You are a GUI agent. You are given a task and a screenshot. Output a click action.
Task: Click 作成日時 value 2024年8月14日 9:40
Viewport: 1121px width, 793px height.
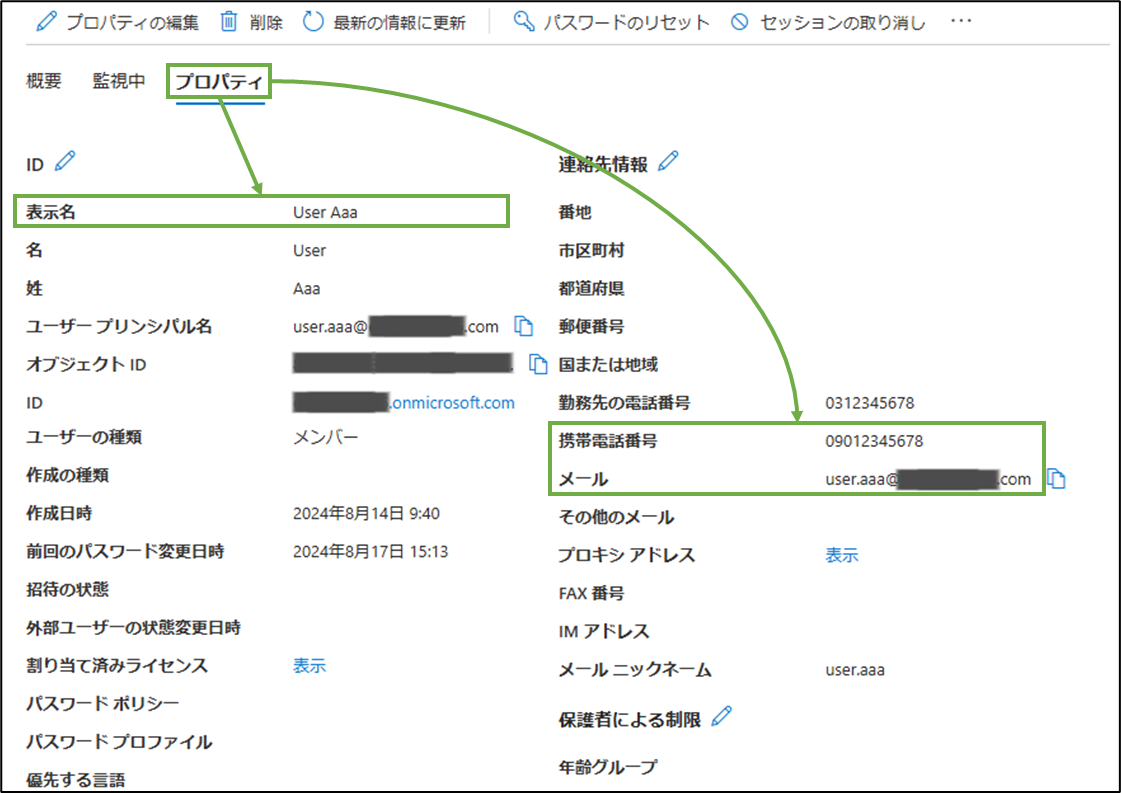coord(367,513)
